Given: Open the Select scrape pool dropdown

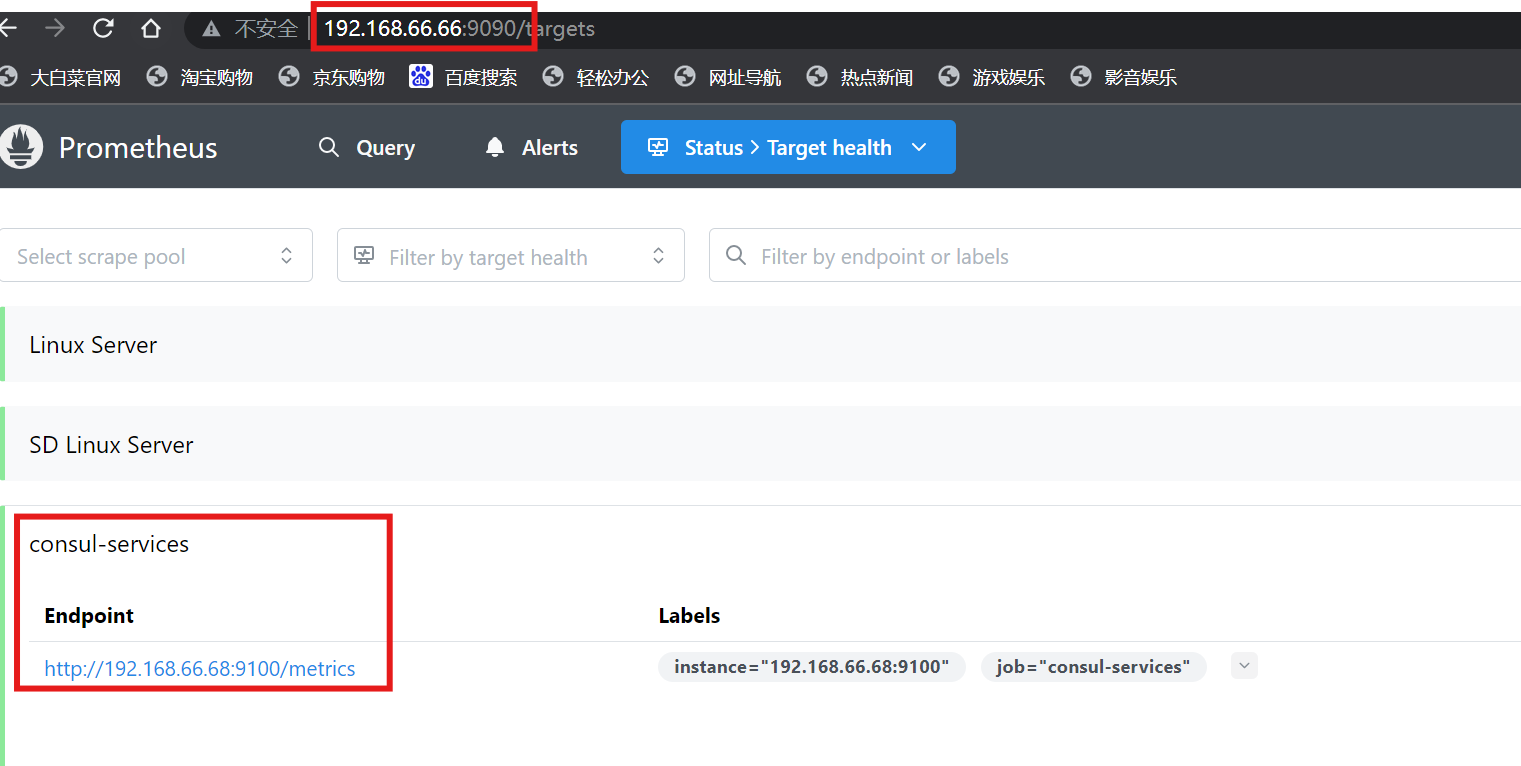Looking at the screenshot, I should click(156, 256).
